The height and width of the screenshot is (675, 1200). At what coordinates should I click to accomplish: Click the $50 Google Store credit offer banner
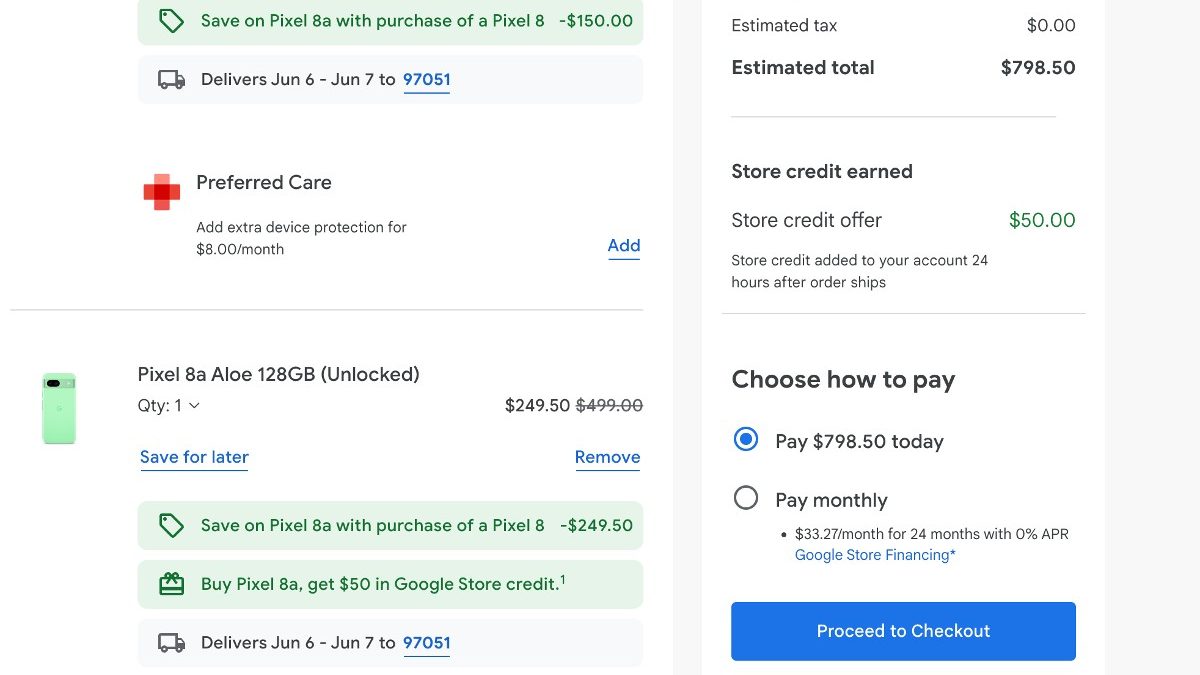point(380,584)
